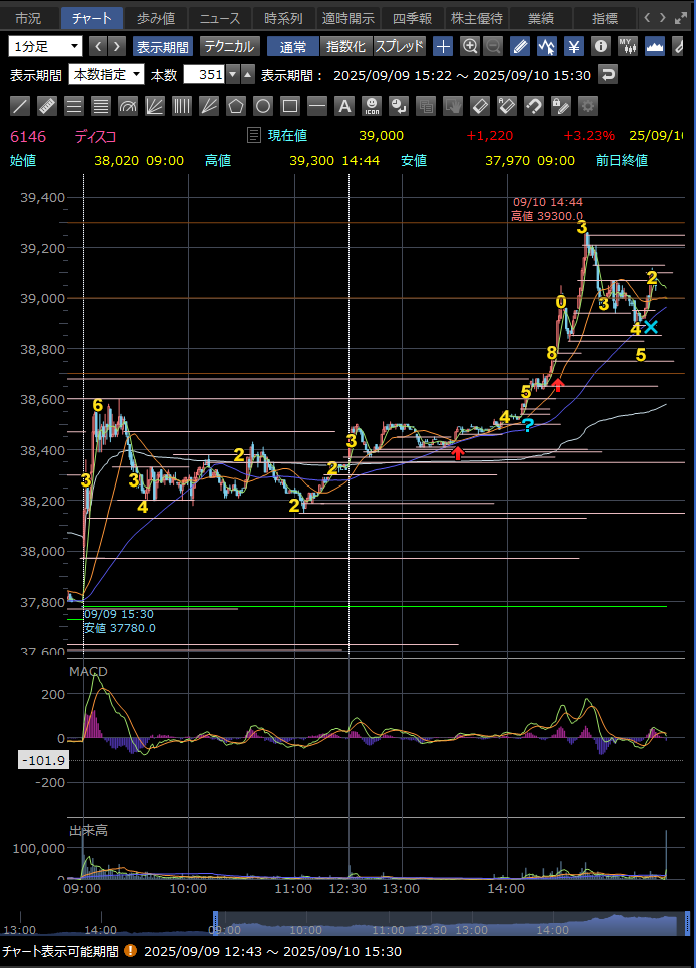Viewport: 696px width, 968px height.
Task: Toggle the magnet snap tool
Action: click(534, 106)
